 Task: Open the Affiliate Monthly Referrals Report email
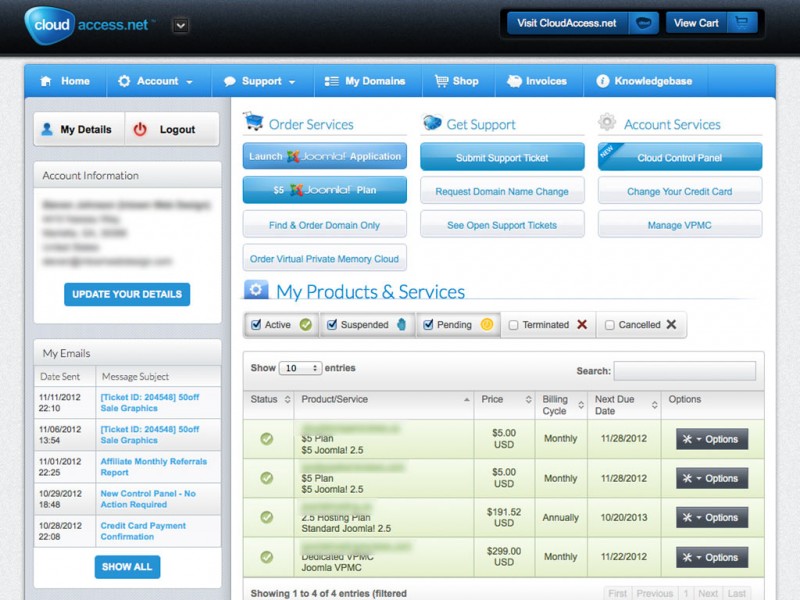tap(154, 467)
